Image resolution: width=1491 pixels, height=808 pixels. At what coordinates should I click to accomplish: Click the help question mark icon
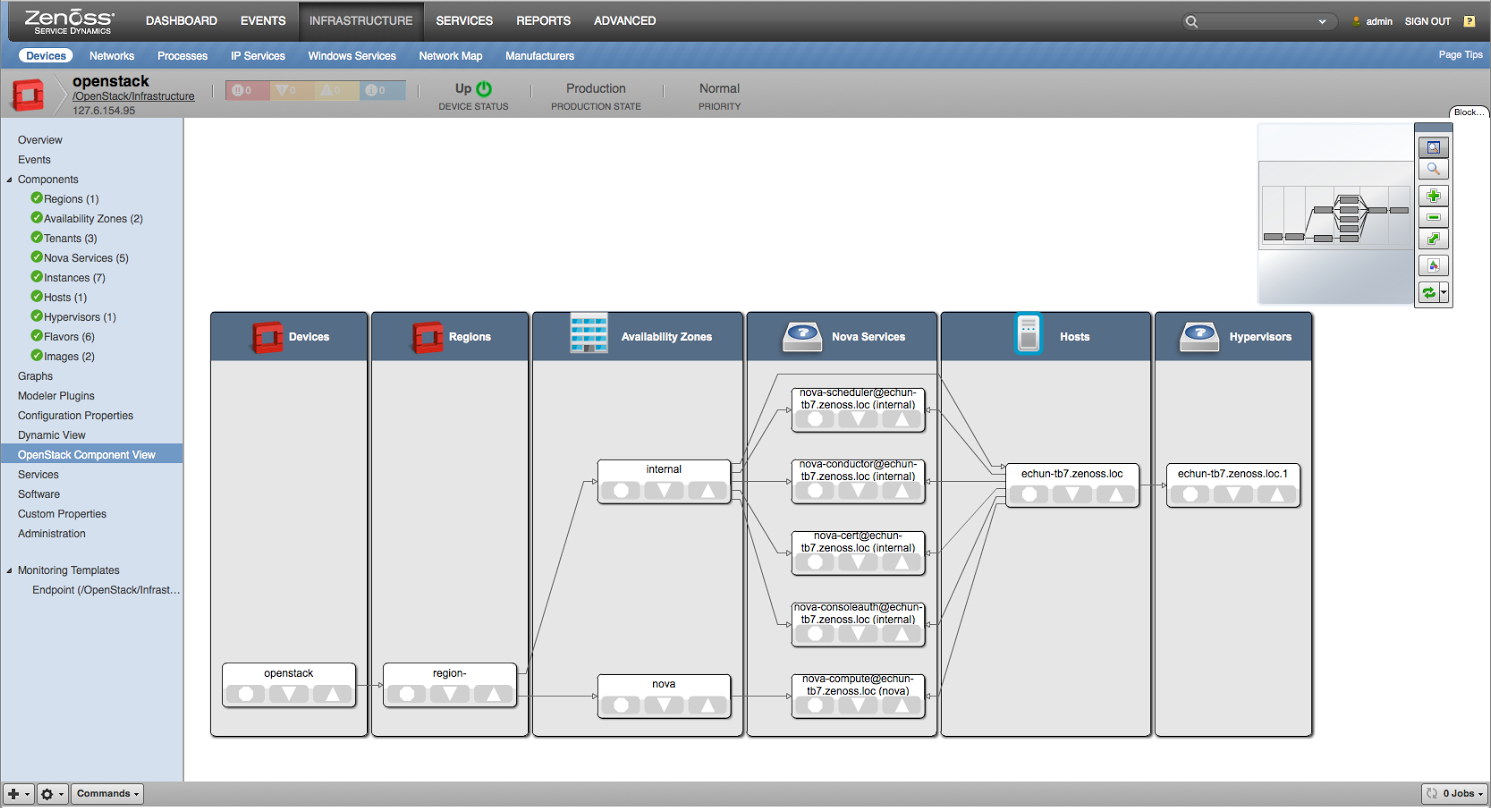[1469, 21]
